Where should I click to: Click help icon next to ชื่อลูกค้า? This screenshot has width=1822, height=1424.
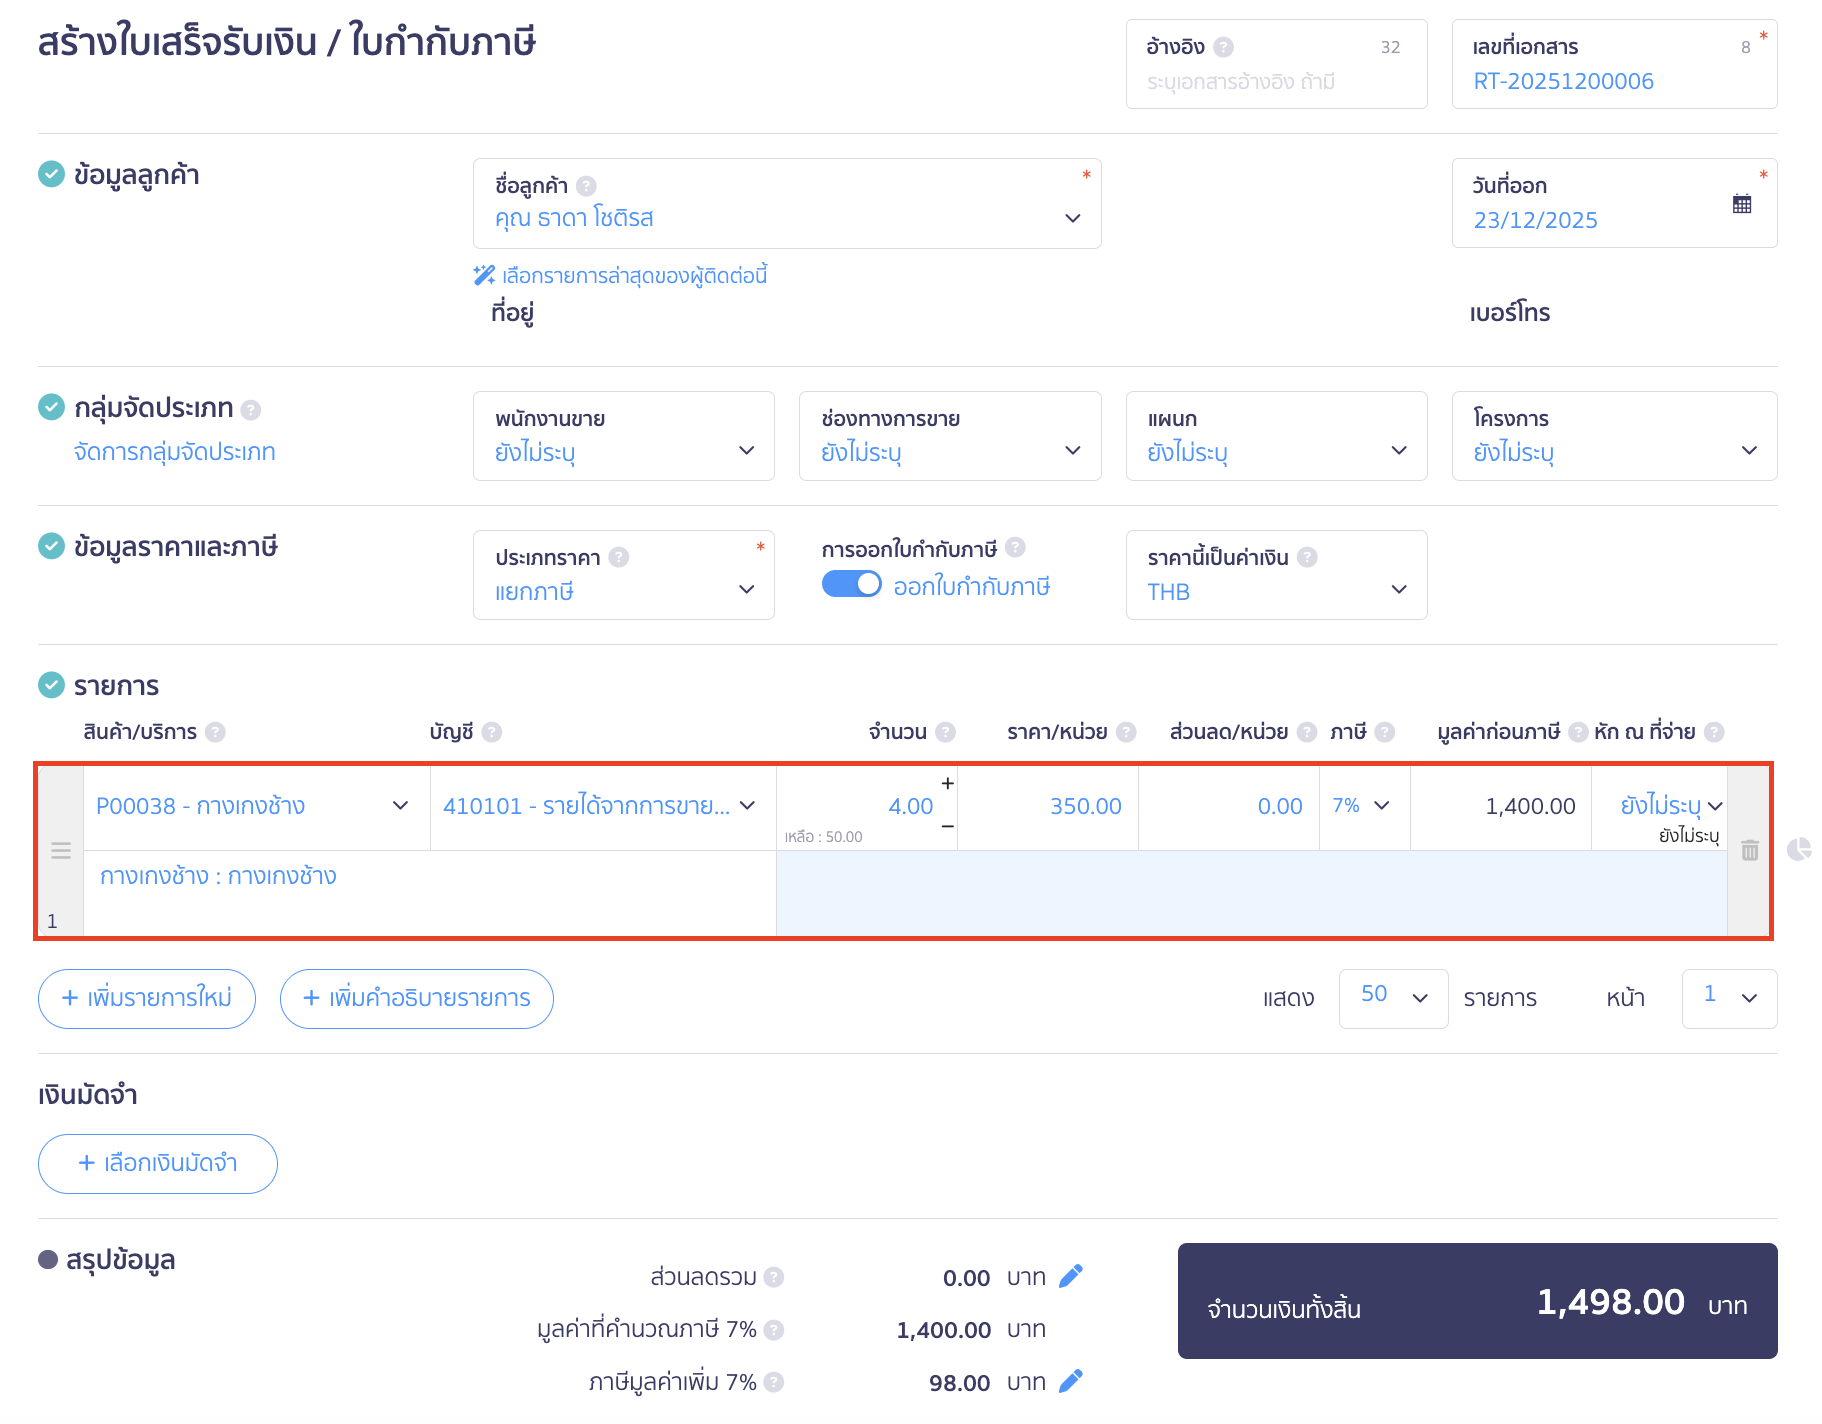(x=587, y=186)
